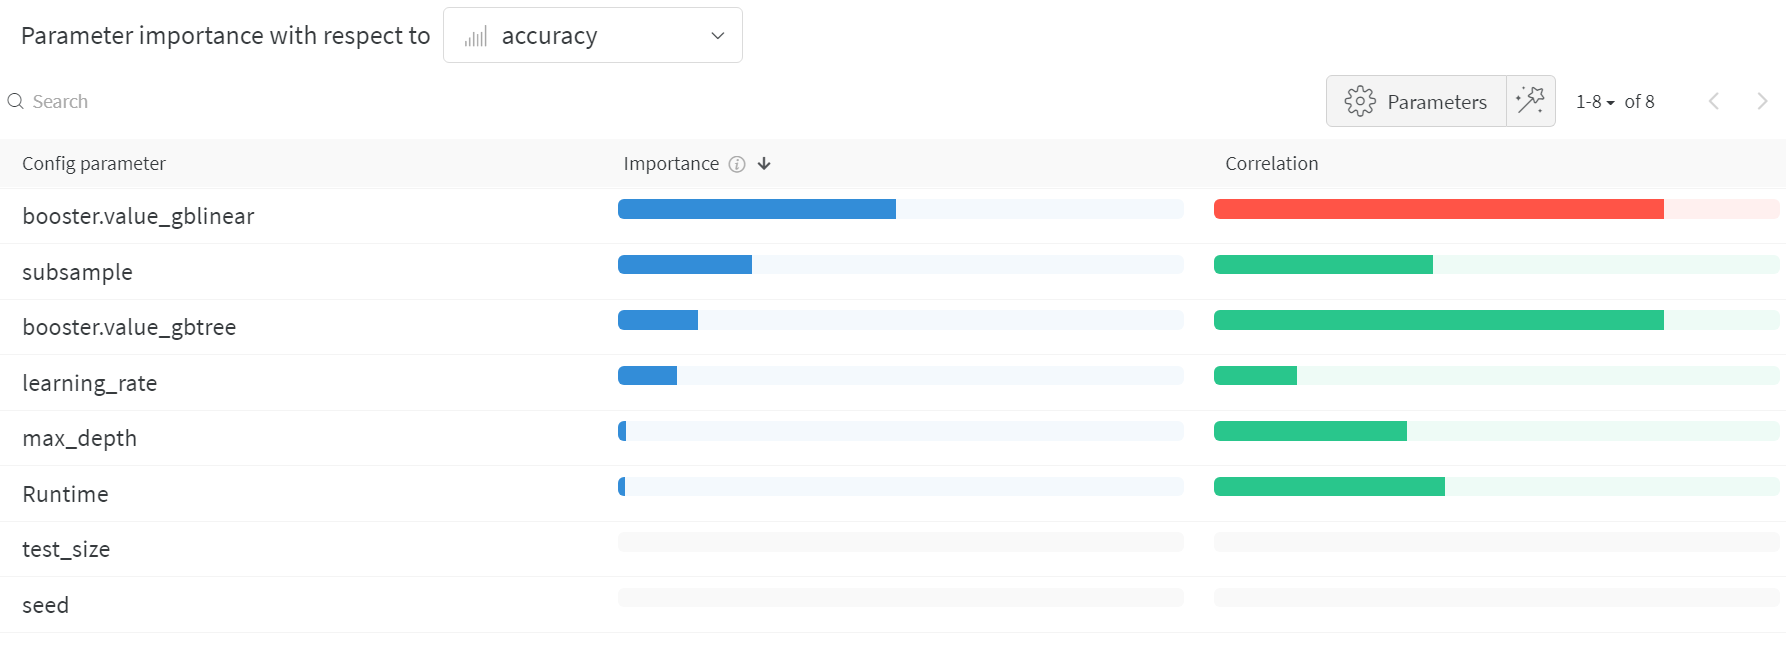Click the sort descending arrow beside Importance
The image size is (1786, 654).
coord(764,164)
